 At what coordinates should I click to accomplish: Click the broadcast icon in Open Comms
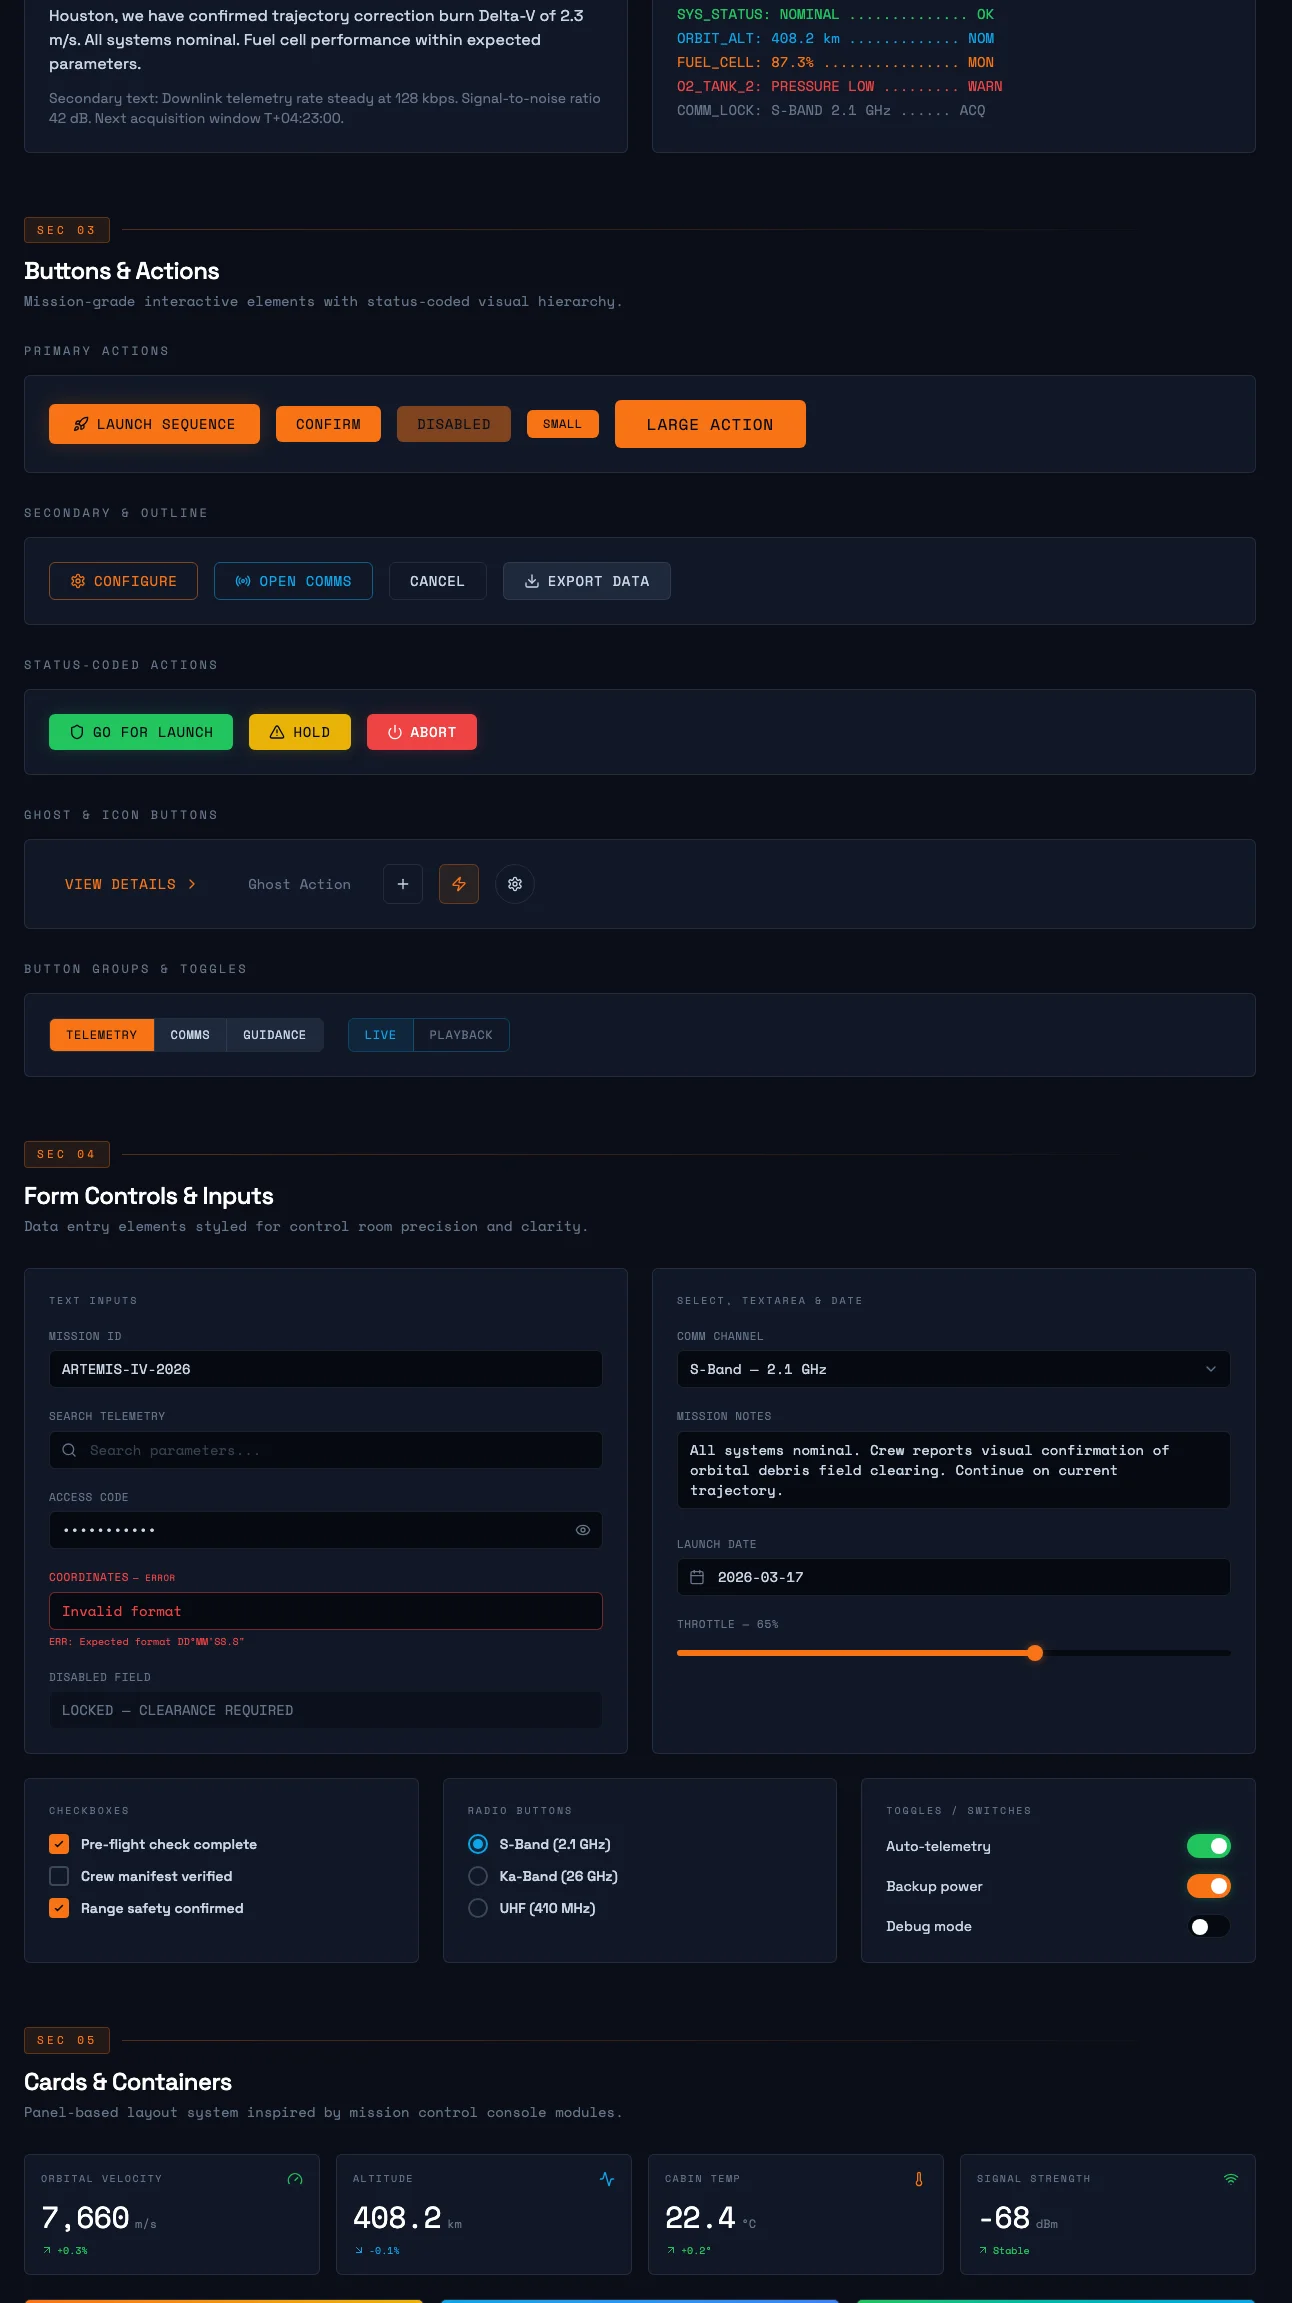coord(243,581)
